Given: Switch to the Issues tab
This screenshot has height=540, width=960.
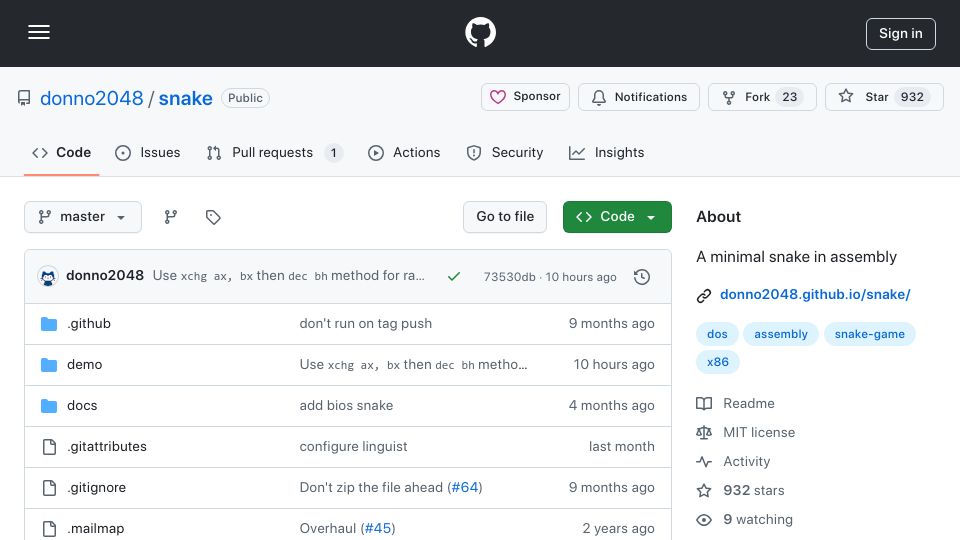Looking at the screenshot, I should [x=148, y=152].
